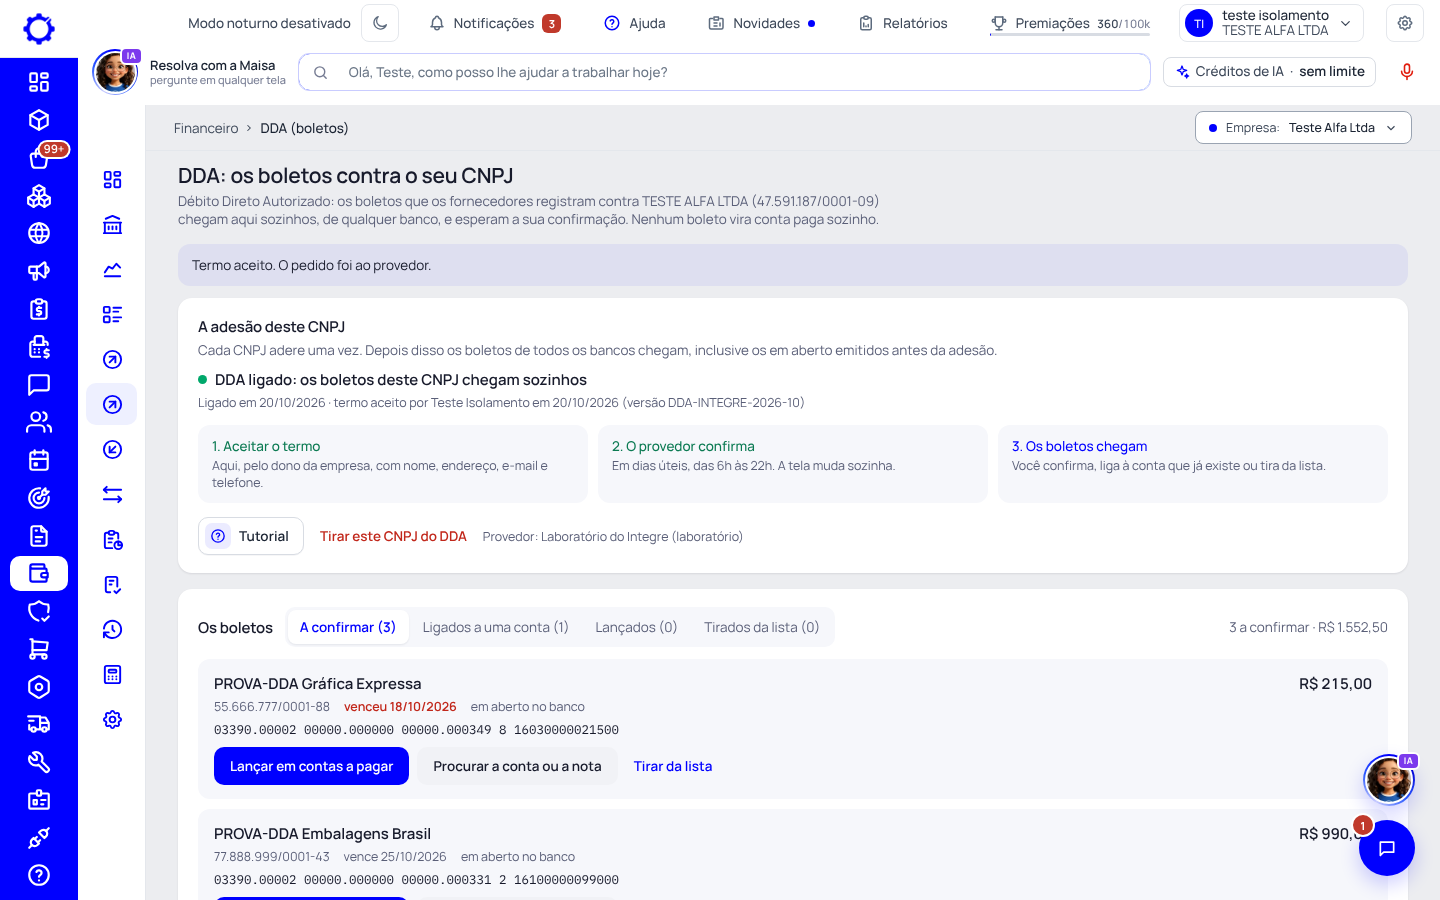Open the calendar icon in main sidebar

click(x=39, y=460)
